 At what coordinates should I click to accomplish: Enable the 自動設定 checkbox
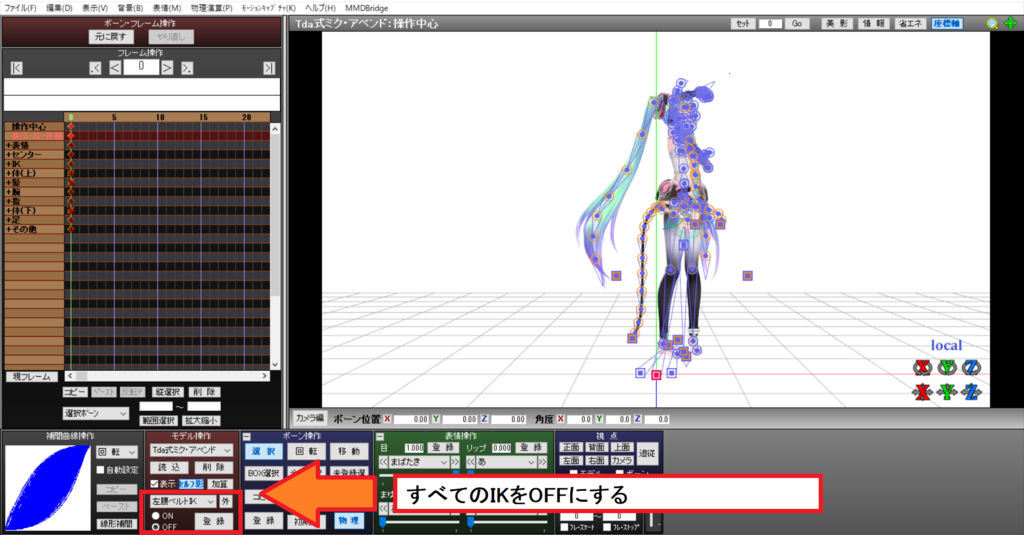[x=101, y=470]
